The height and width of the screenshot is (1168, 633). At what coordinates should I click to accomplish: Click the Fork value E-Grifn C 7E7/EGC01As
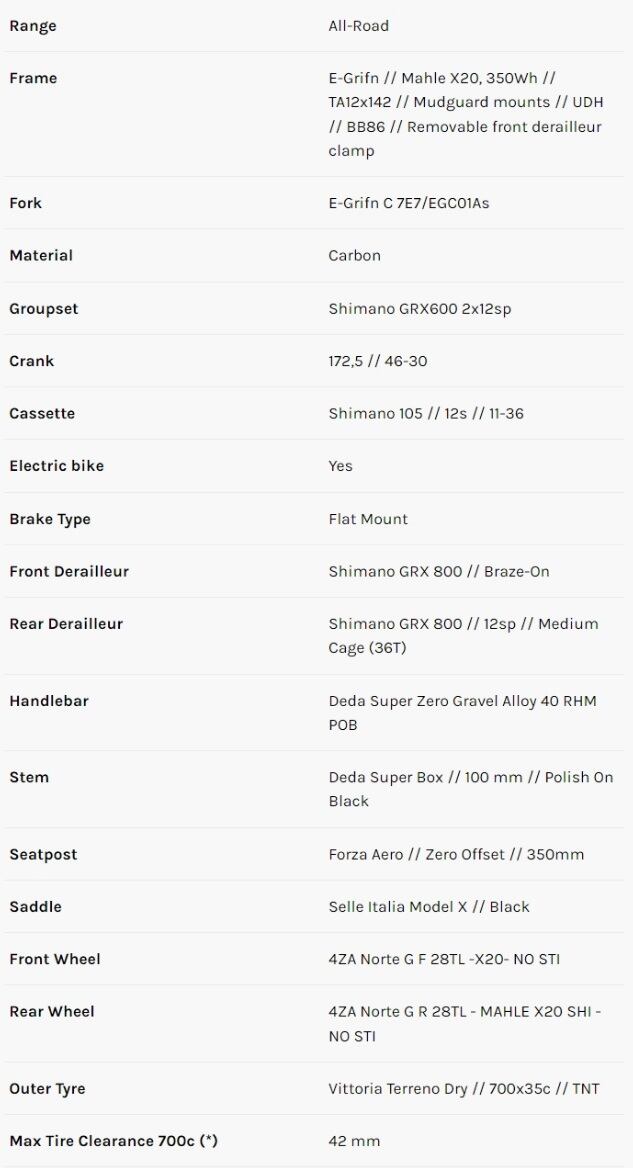click(408, 203)
